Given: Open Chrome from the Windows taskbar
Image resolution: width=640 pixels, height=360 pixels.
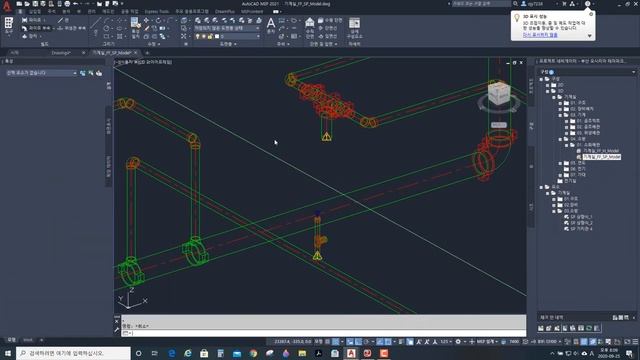Looking at the screenshot, I should click(x=253, y=353).
